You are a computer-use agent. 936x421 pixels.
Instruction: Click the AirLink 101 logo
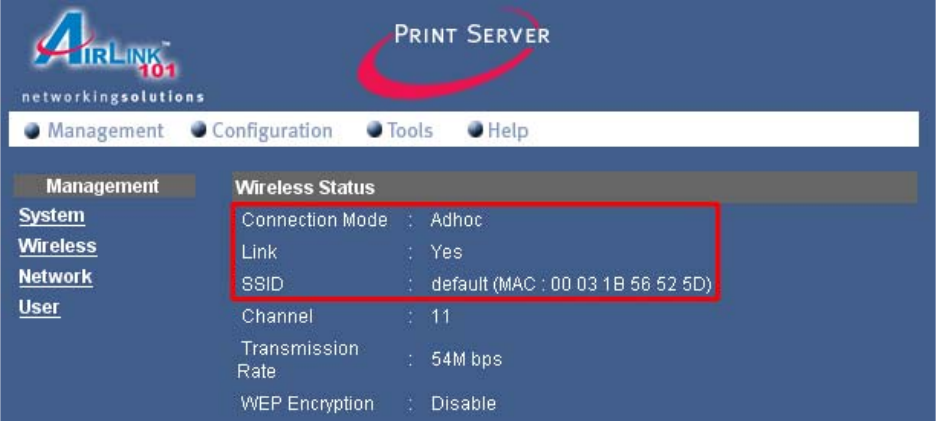(x=105, y=58)
